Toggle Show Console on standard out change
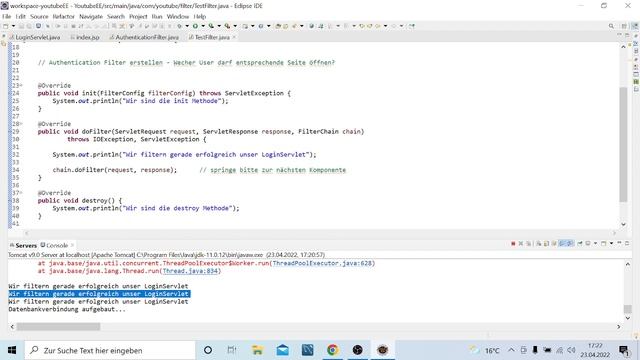The width and height of the screenshot is (640, 360). click(x=562, y=244)
